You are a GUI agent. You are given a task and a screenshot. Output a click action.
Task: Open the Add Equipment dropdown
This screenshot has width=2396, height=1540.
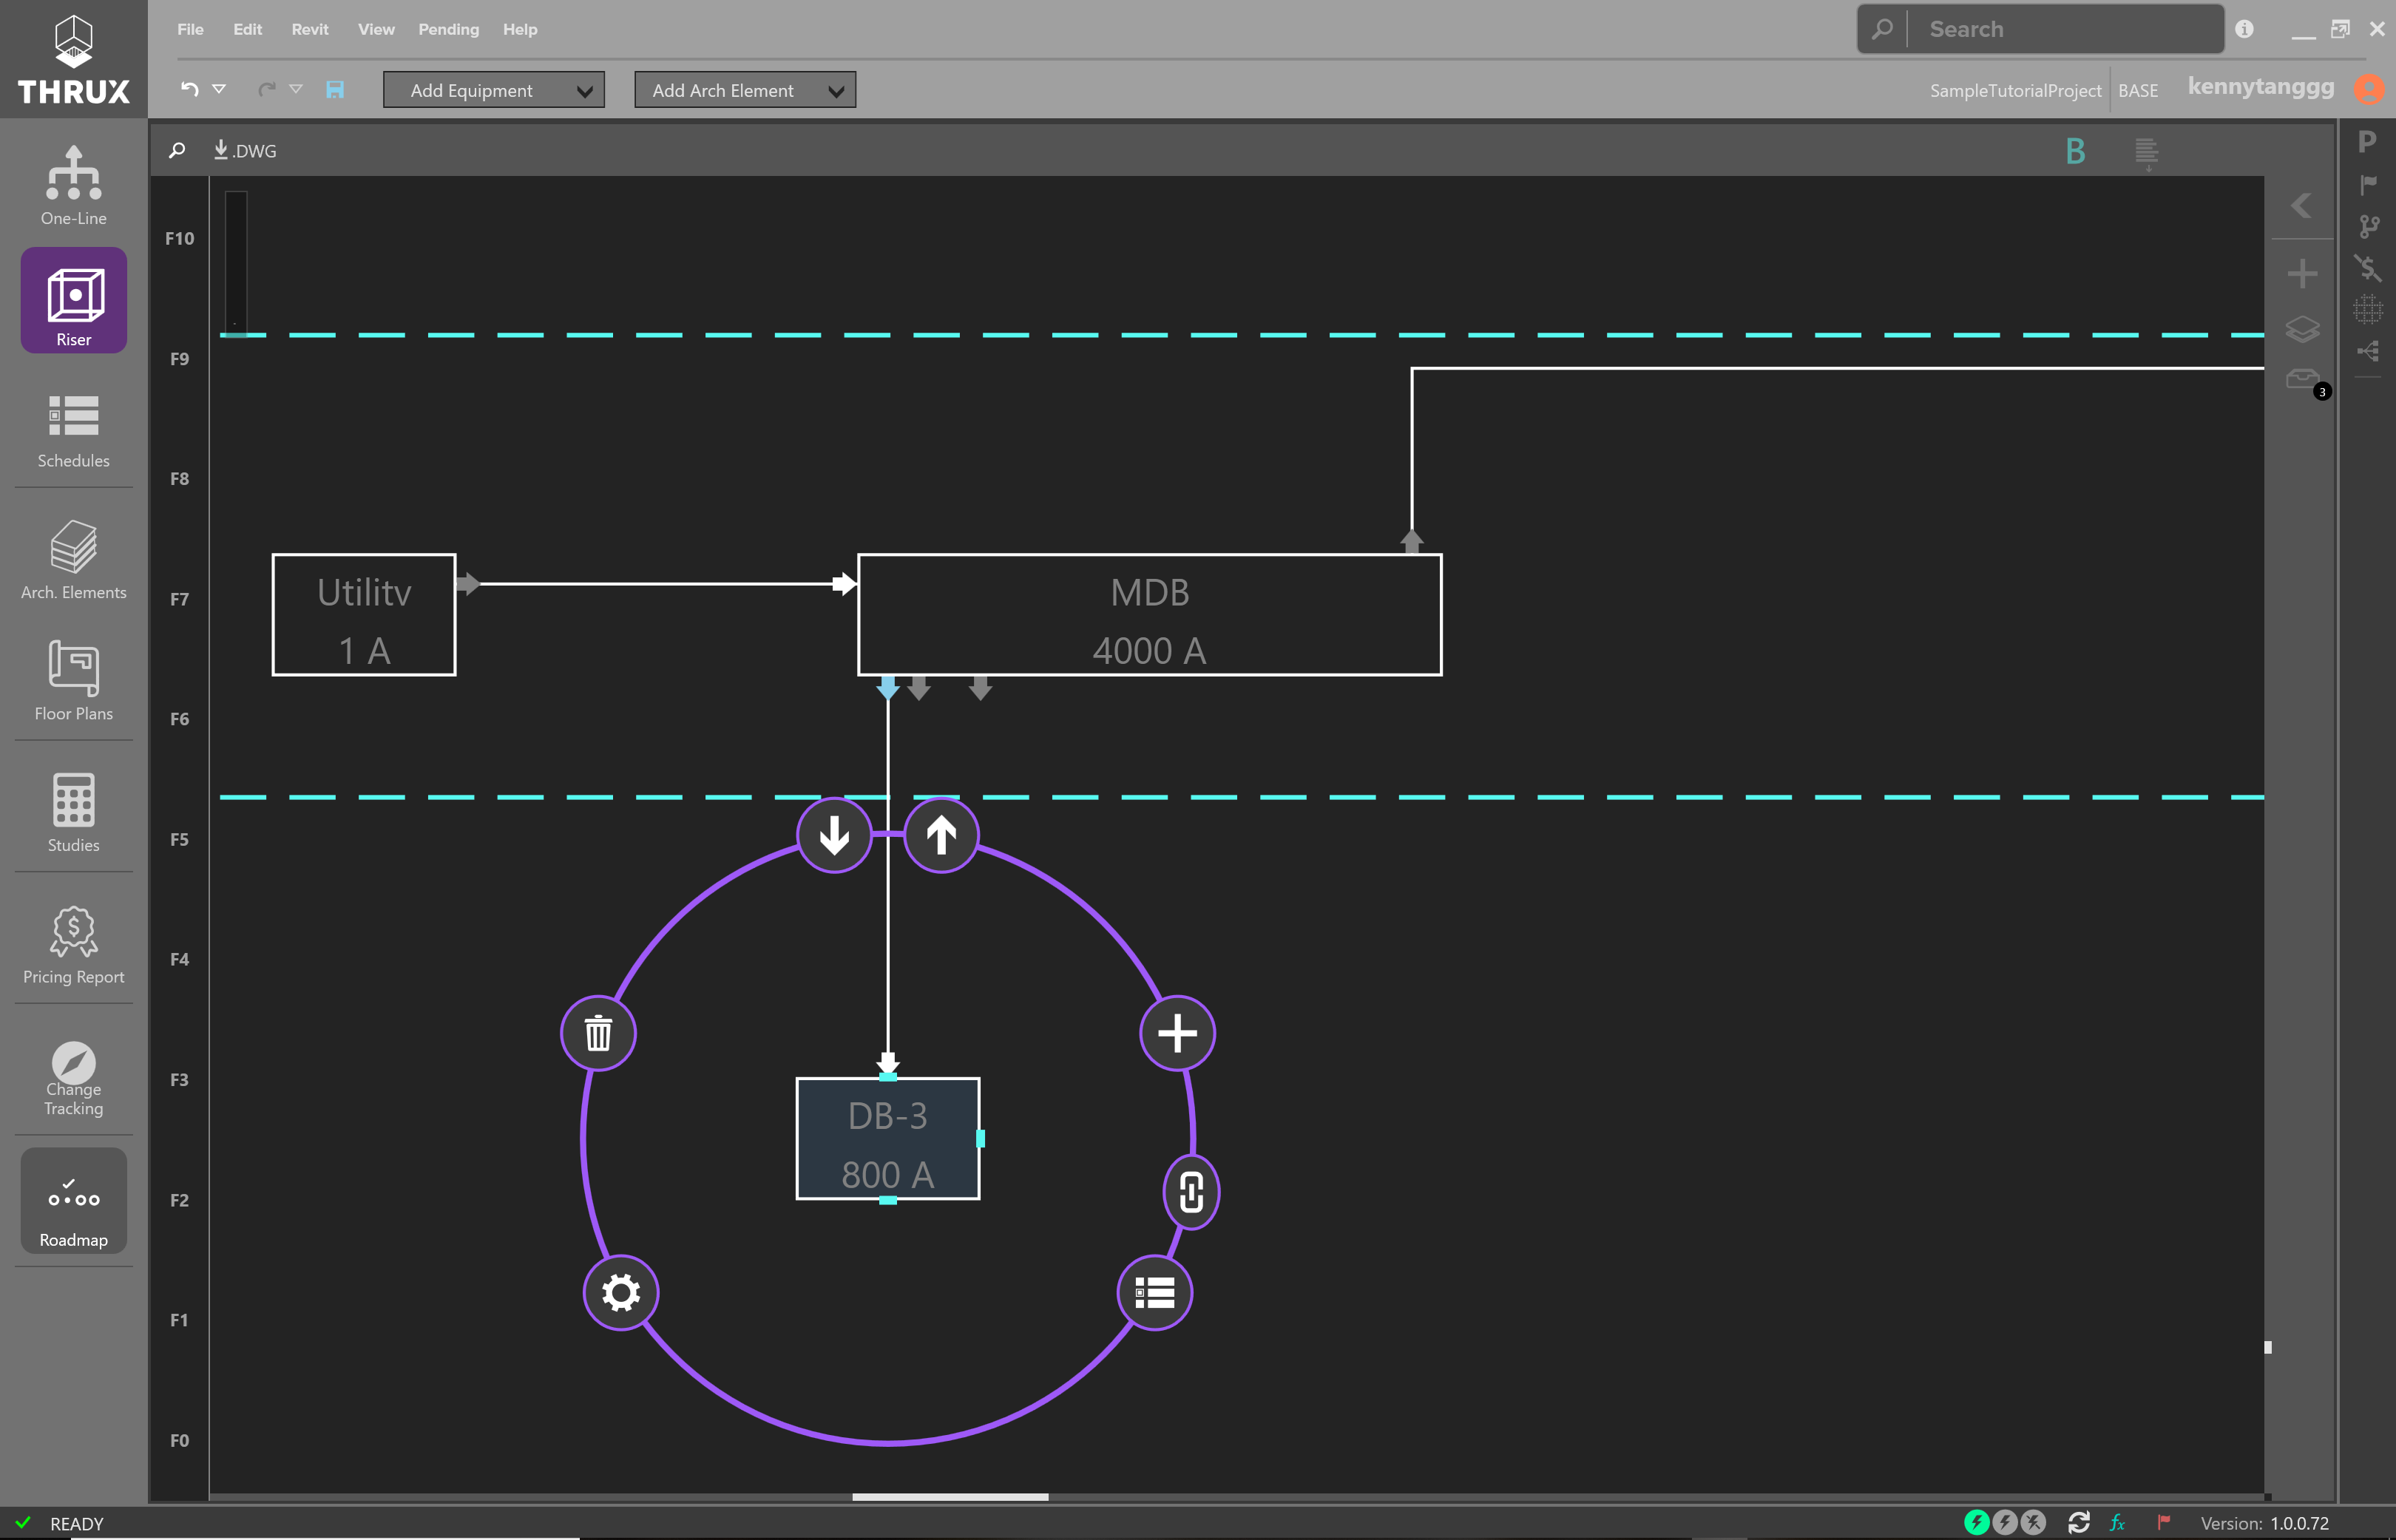493,90
